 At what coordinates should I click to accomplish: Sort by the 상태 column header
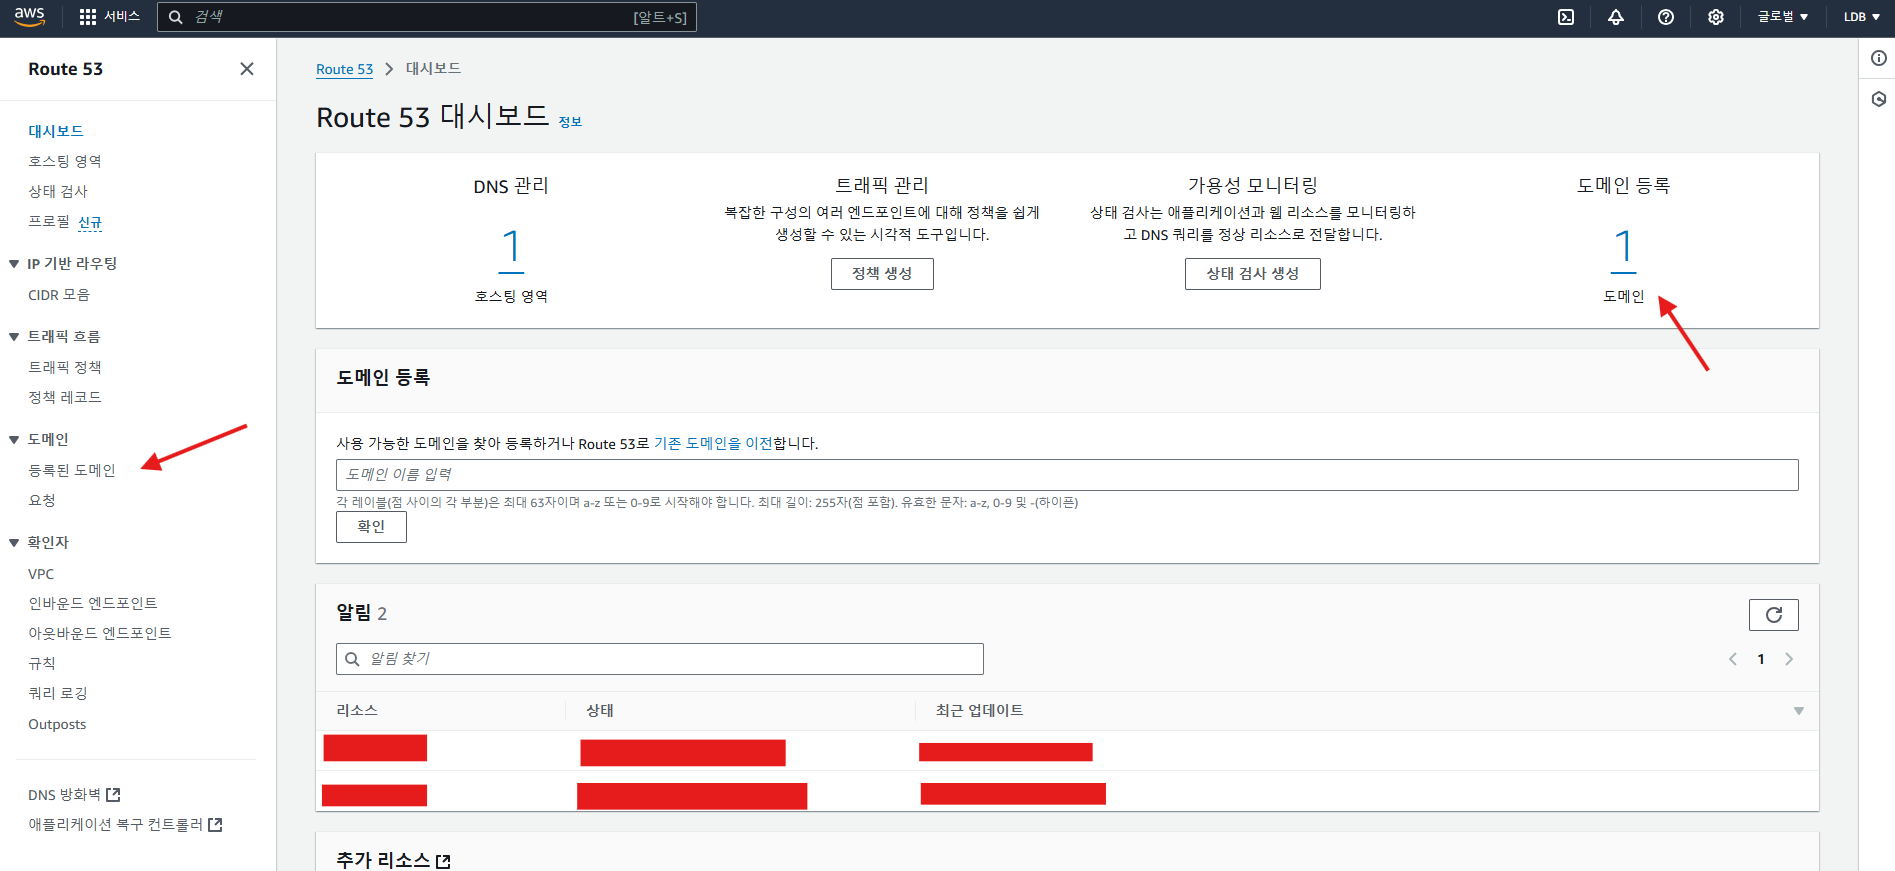600,711
